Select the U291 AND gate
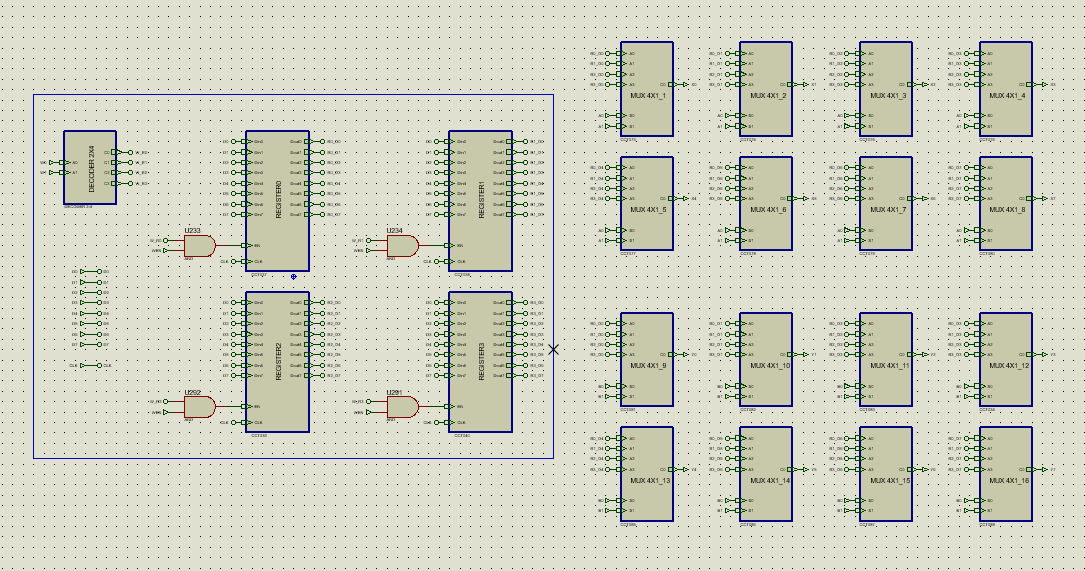The width and height of the screenshot is (1085, 571). 402,406
